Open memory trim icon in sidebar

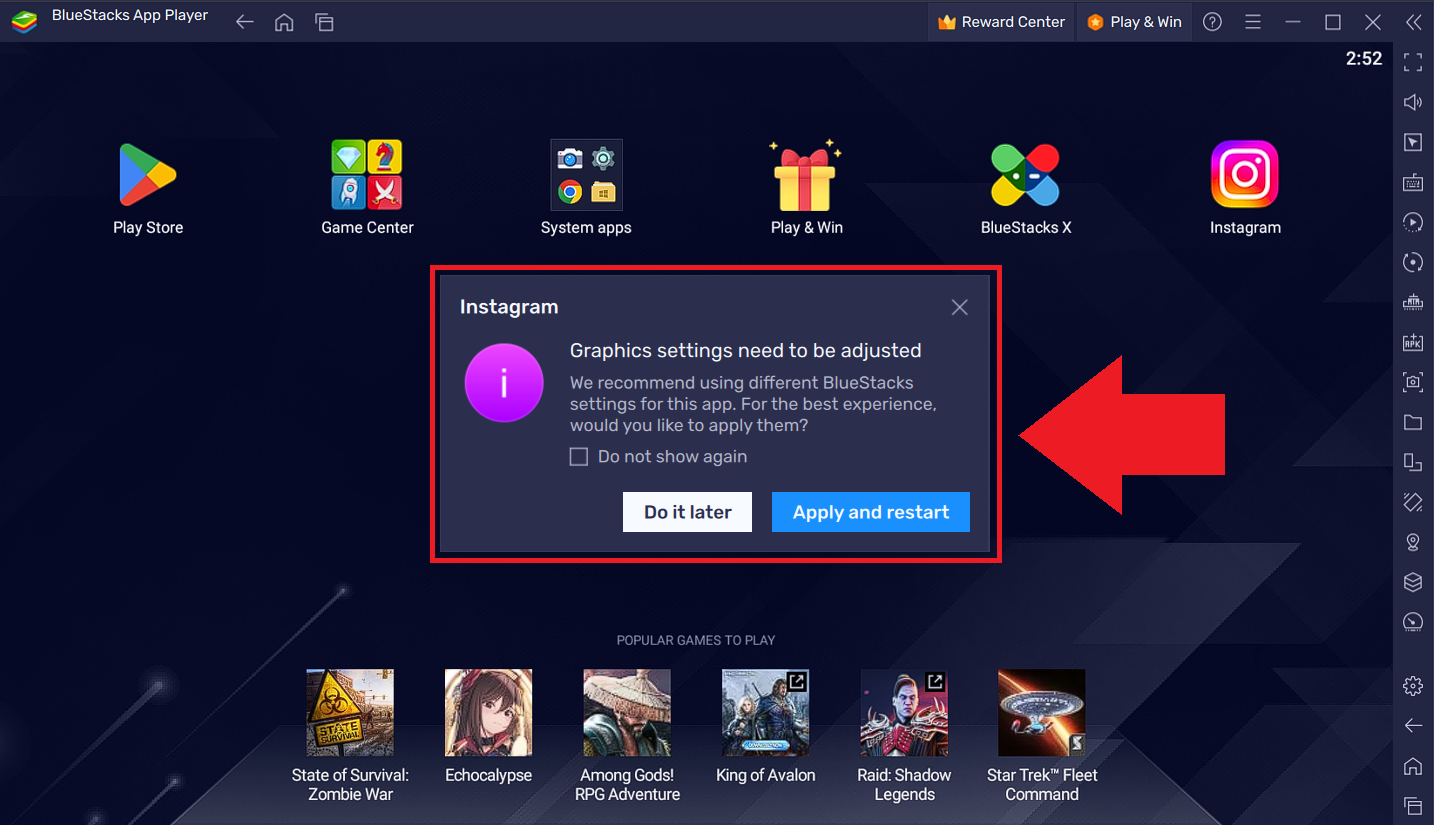click(x=1413, y=302)
